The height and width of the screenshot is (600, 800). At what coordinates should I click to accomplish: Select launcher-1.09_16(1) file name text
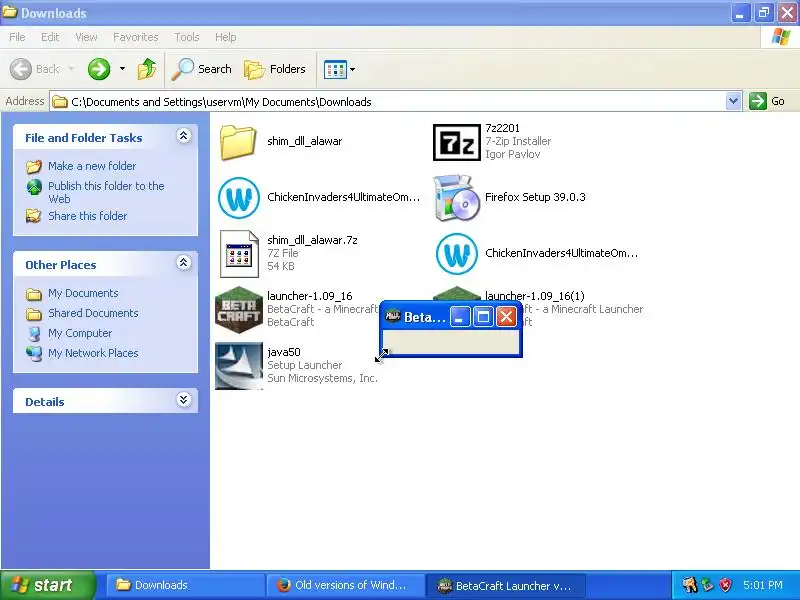(x=535, y=296)
